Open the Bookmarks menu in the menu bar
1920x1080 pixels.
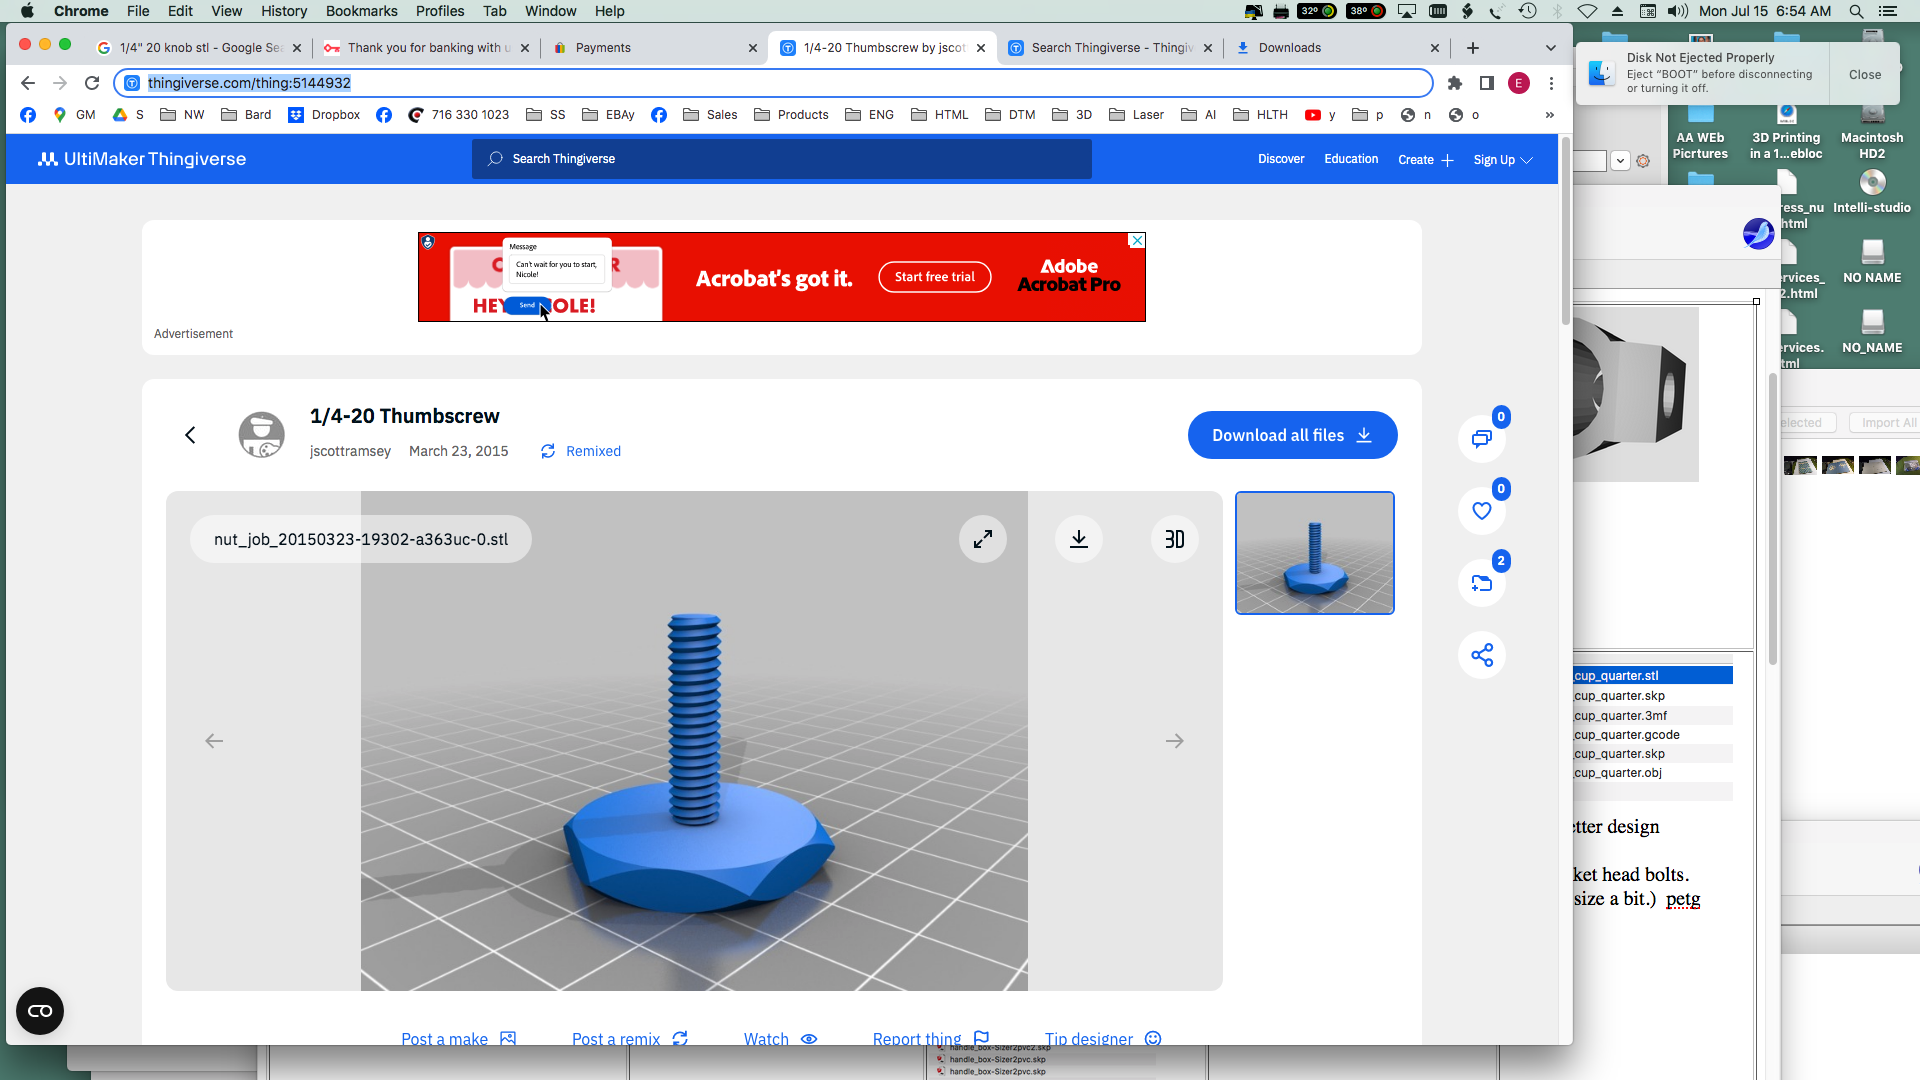point(361,11)
